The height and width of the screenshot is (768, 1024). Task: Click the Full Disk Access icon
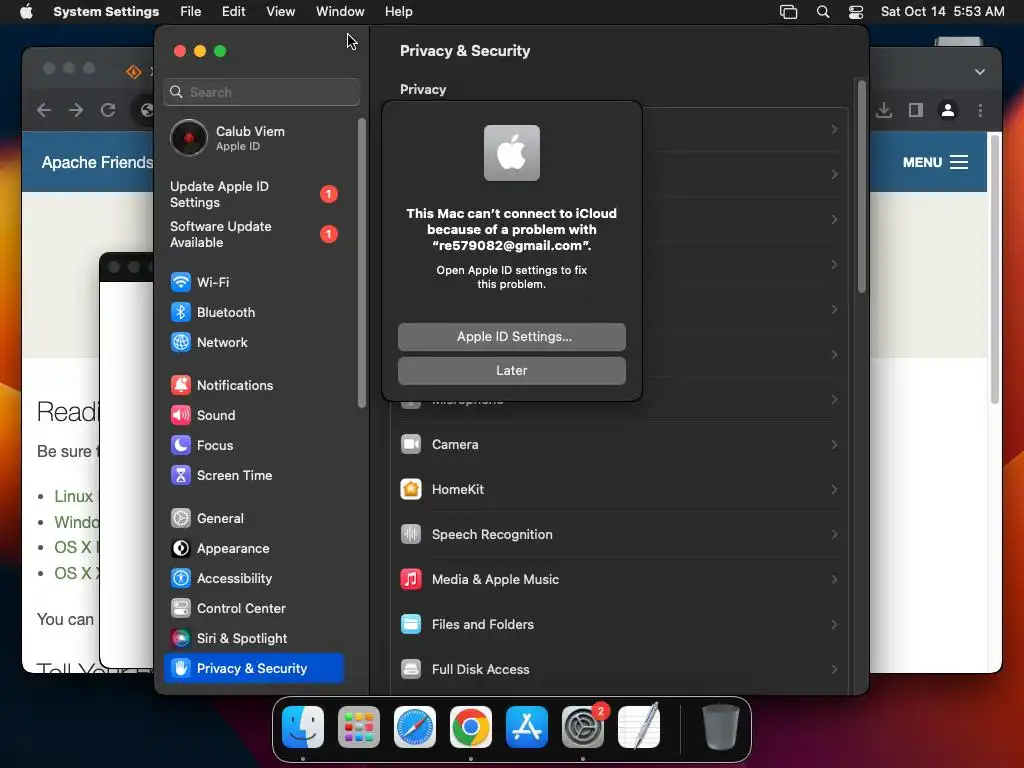(x=411, y=669)
